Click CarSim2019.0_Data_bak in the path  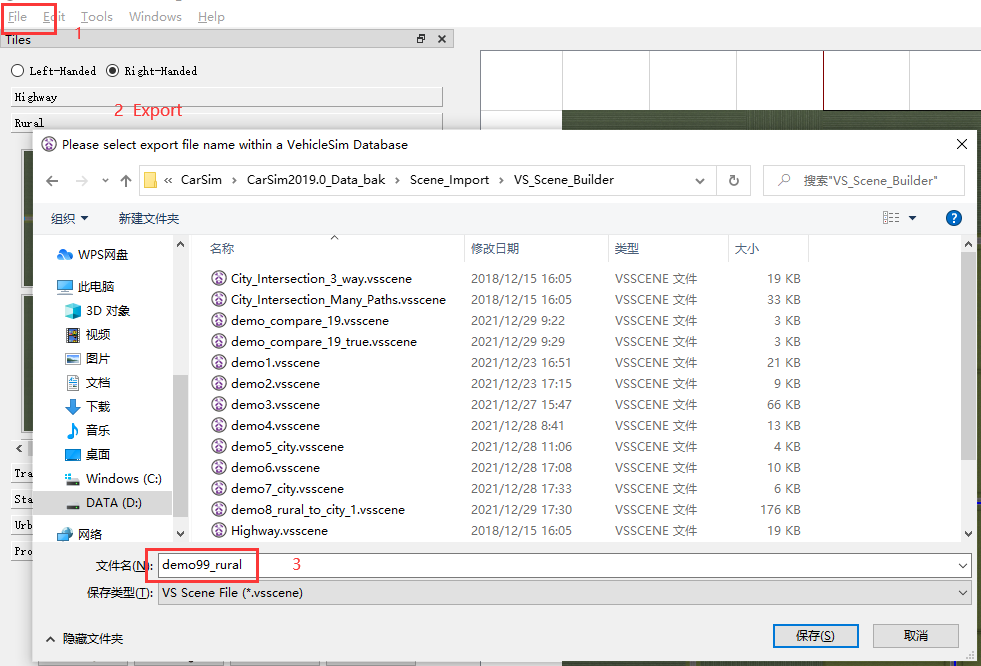click(x=316, y=180)
